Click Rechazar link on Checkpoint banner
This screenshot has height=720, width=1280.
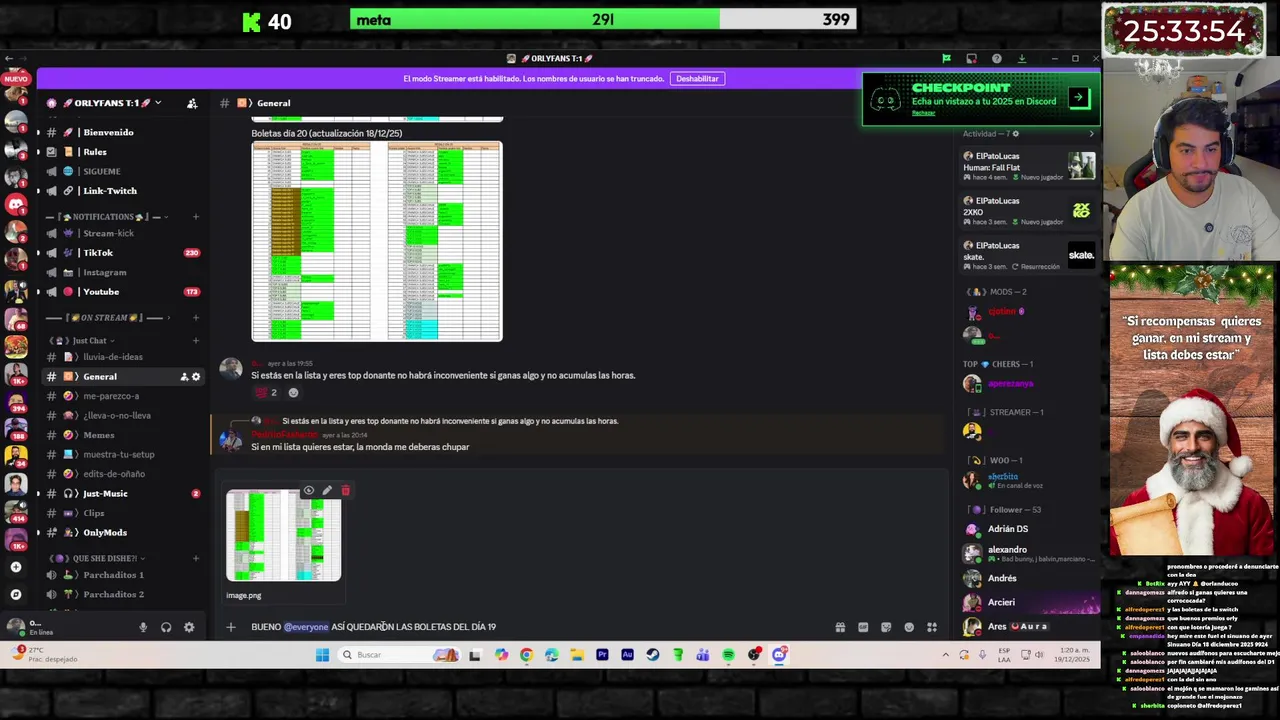pyautogui.click(x=923, y=113)
